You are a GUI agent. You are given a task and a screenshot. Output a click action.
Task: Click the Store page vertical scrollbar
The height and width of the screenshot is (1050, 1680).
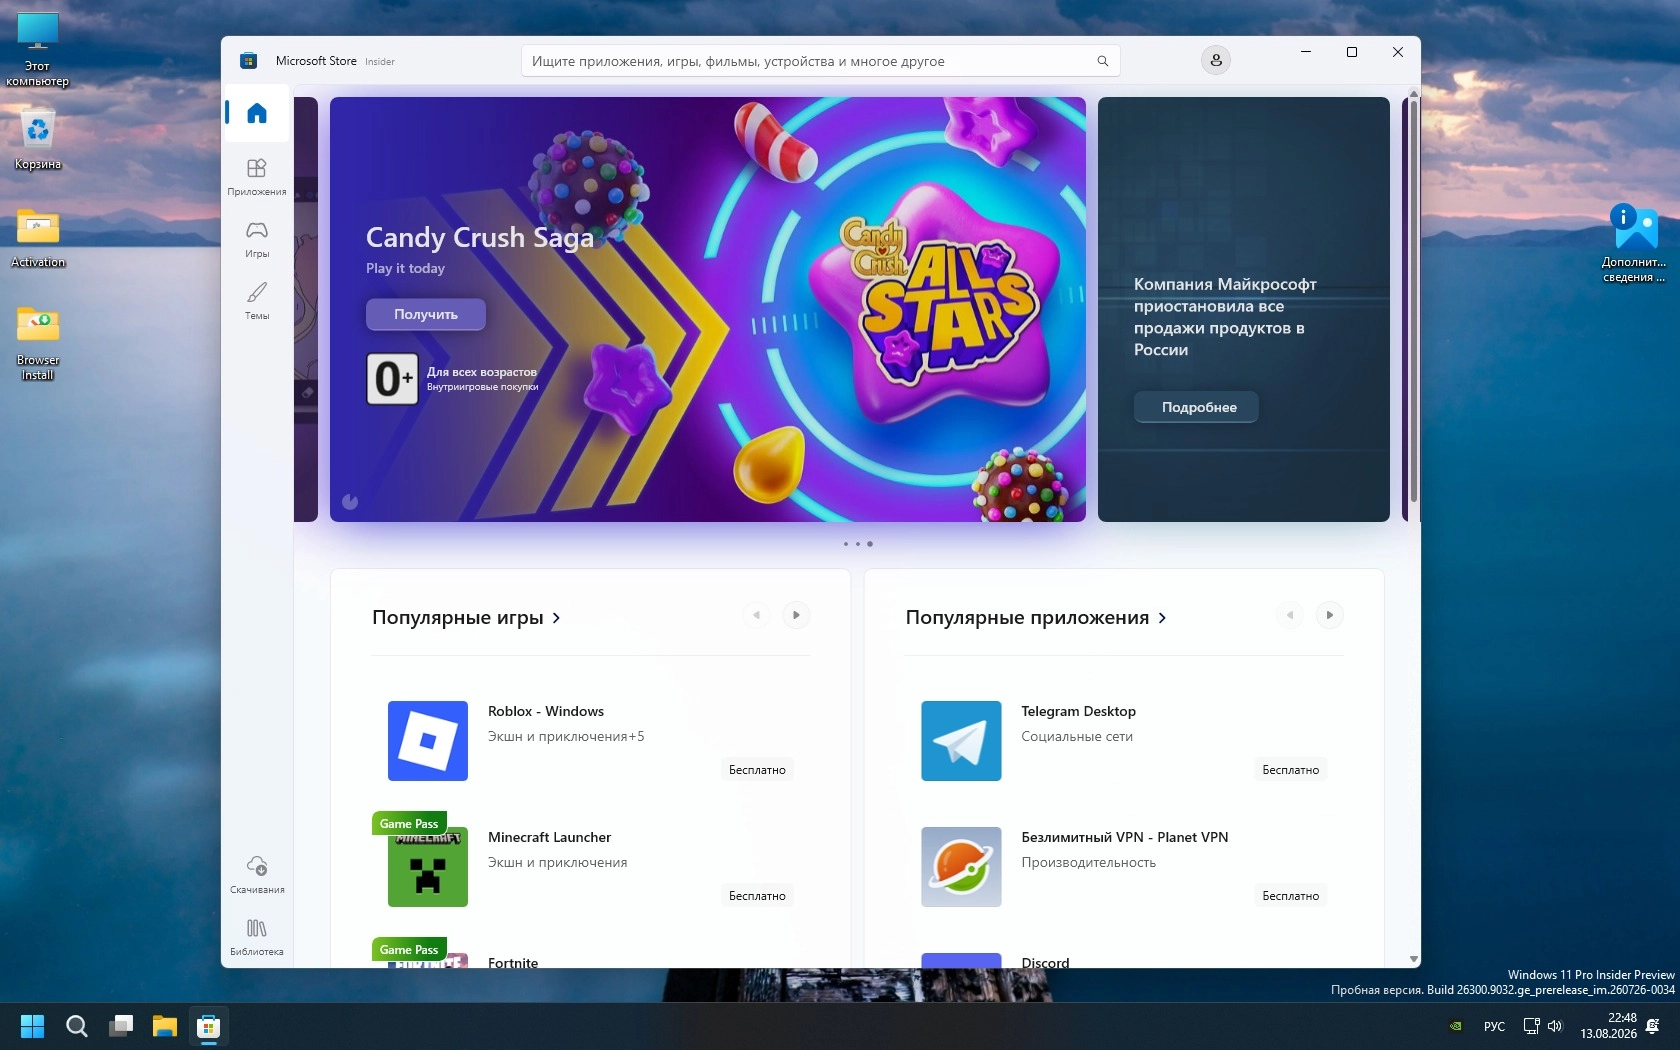(1414, 300)
